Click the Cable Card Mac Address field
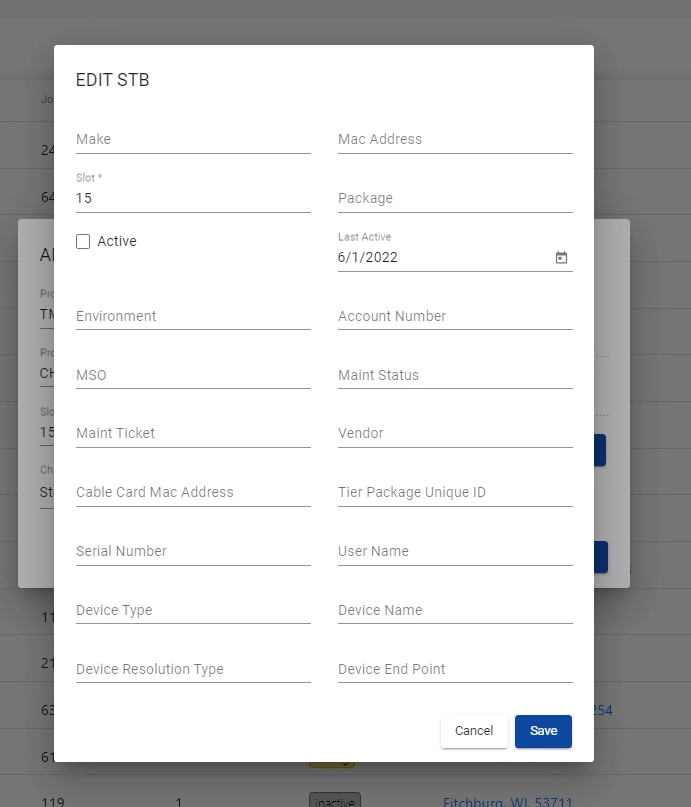The height and width of the screenshot is (807, 691). pyautogui.click(x=193, y=493)
